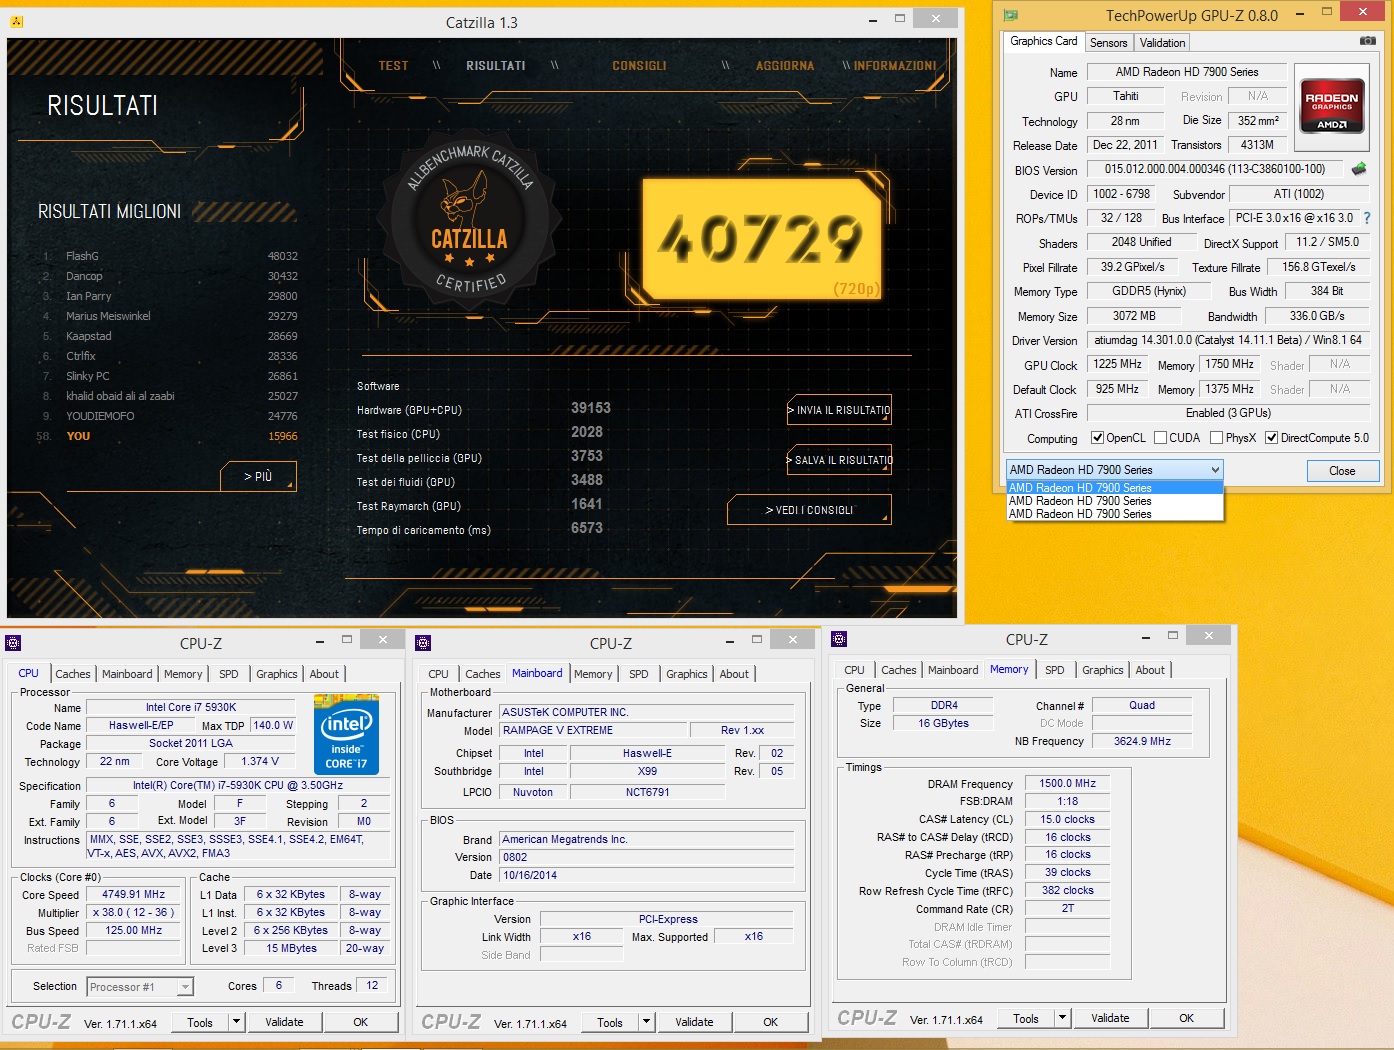Screen dimensions: 1394x1050
Task: Click the GPU-Z title bar app icon
Action: (1011, 15)
